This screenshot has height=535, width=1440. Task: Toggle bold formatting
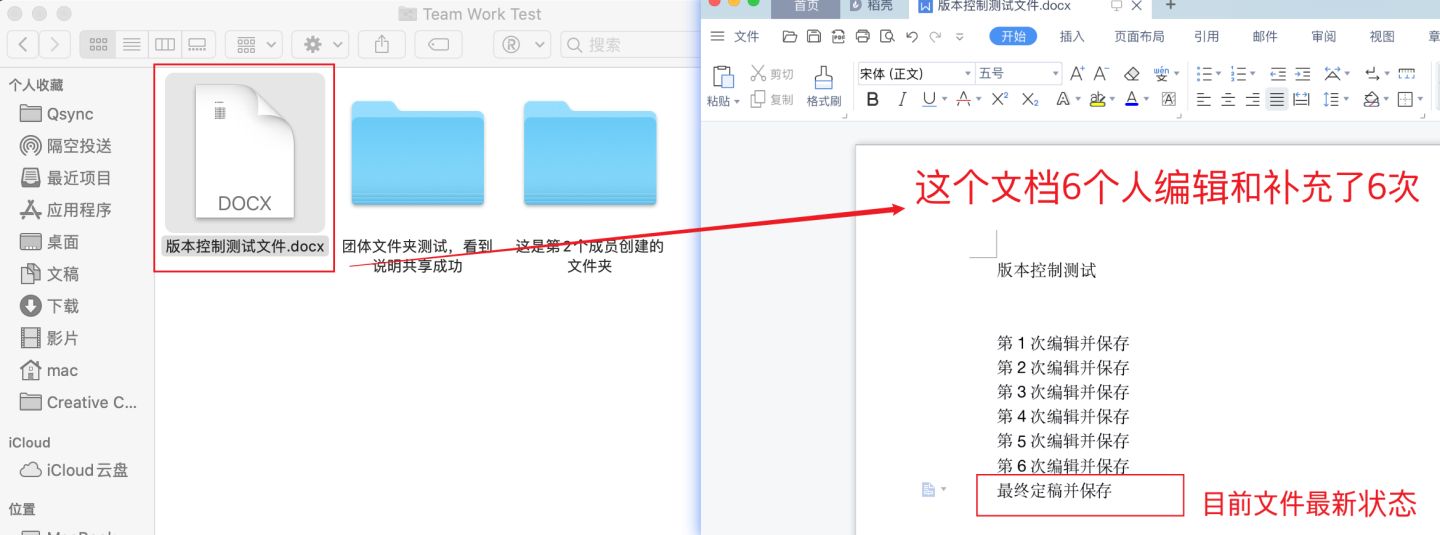[x=873, y=99]
